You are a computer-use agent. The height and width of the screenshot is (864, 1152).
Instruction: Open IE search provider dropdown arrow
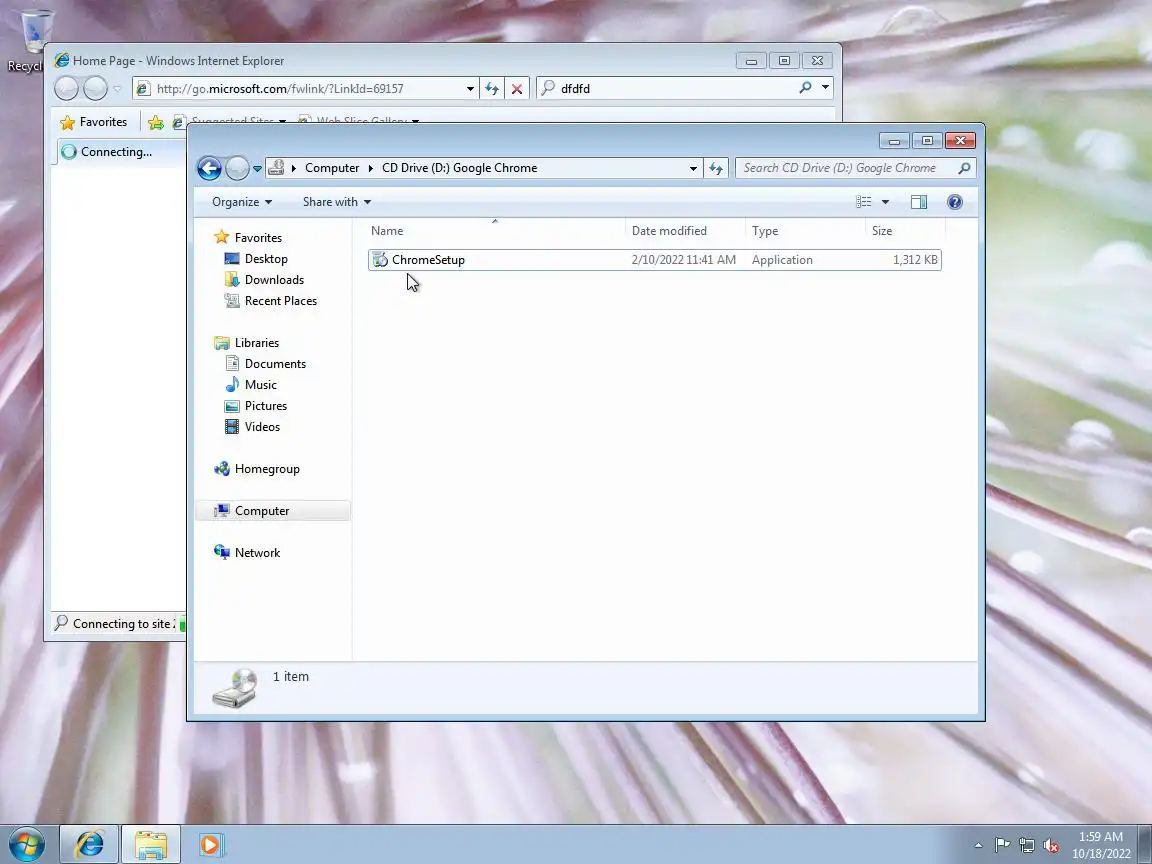tap(825, 88)
